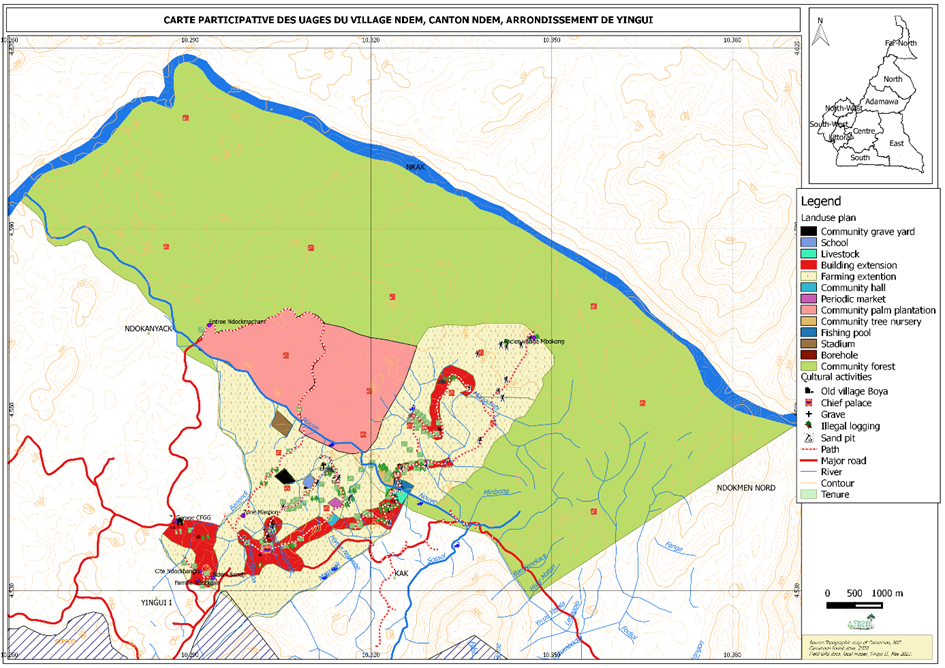The height and width of the screenshot is (668, 945).
Task: Click the Borehole dark red swatch
Action: 809,355
